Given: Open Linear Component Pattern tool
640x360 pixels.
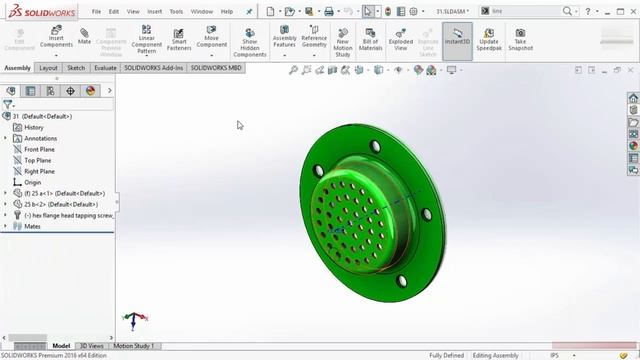Looking at the screenshot, I should 147,39.
